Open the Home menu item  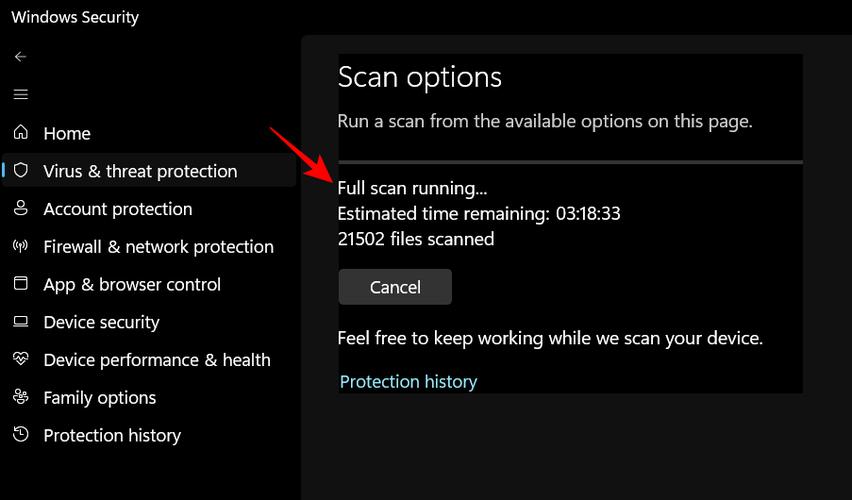point(67,133)
